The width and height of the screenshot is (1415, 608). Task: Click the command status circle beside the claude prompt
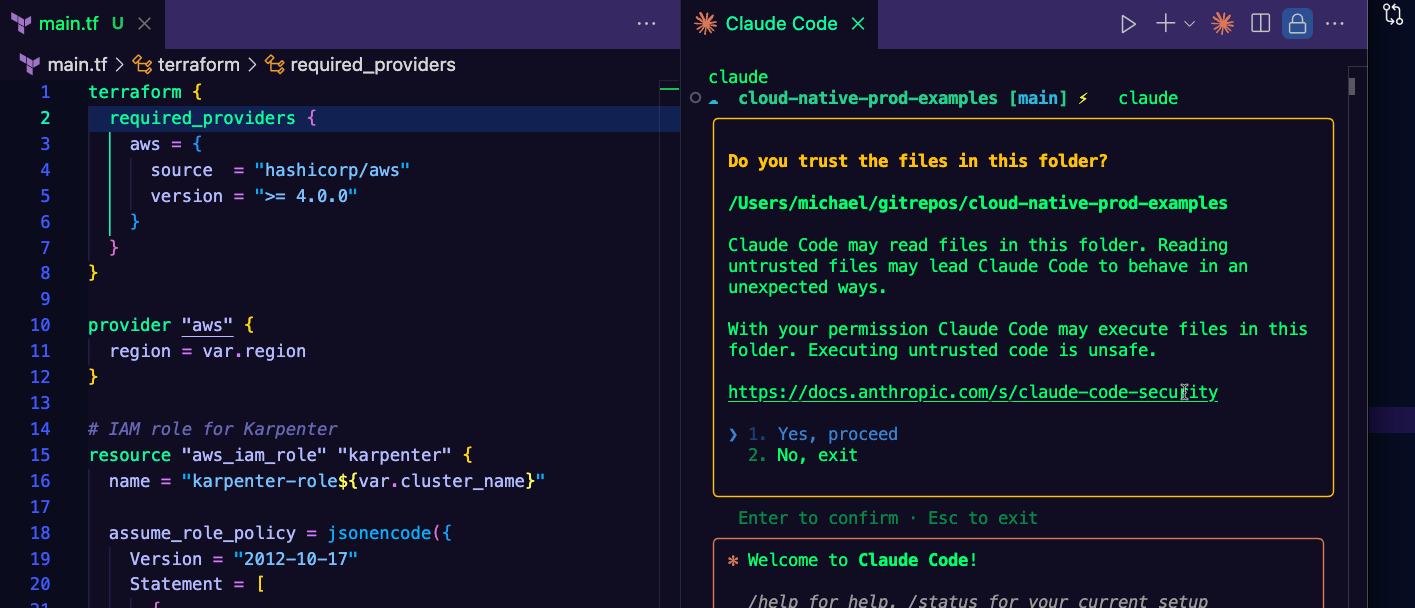(x=695, y=98)
